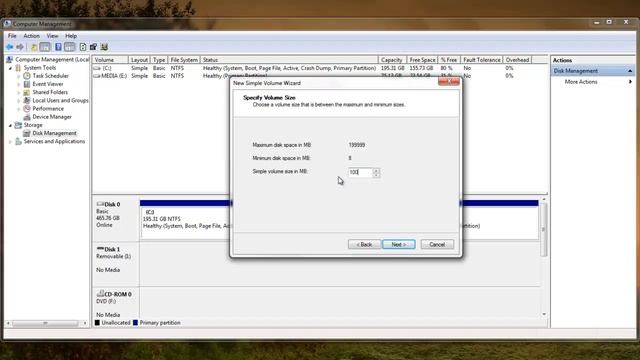Expand the Event Viewer tree node
Screen dimensions: 640x360
point(18,84)
